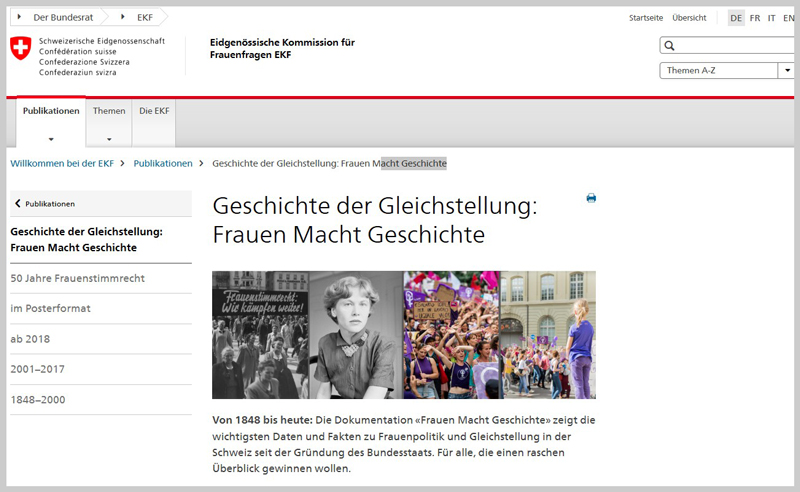Viewport: 800px width, 492px height.
Task: Expand the Themen navigation menu
Action: click(109, 138)
